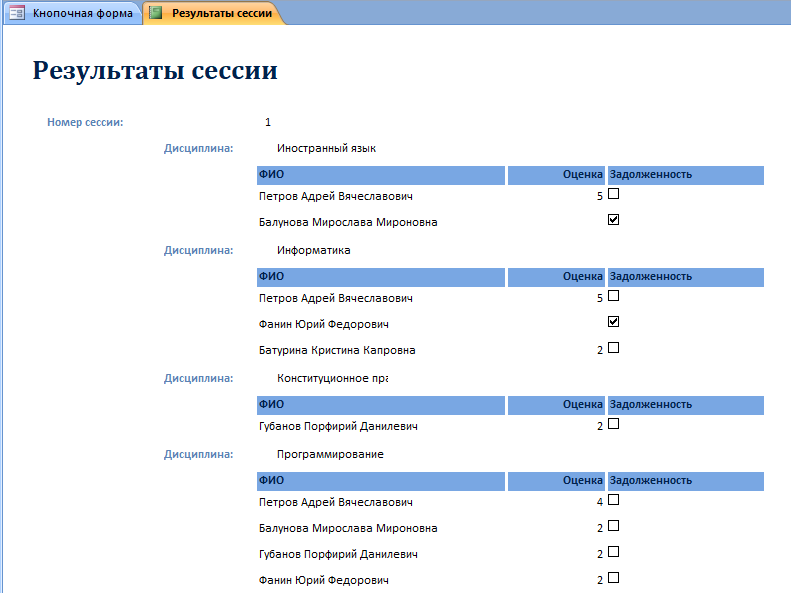791x593 pixels.
Task: Click Задолженность header under Конституционное право
Action: click(686, 405)
